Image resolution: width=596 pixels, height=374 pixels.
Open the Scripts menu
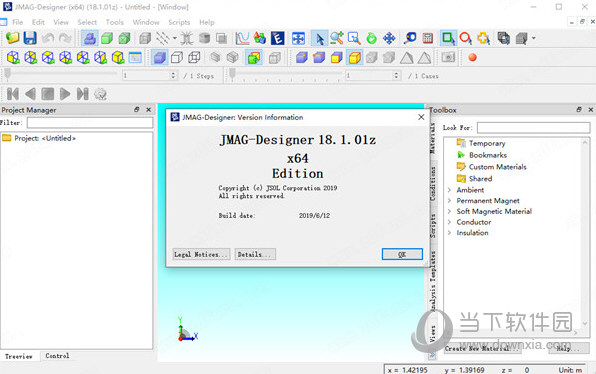pos(179,22)
